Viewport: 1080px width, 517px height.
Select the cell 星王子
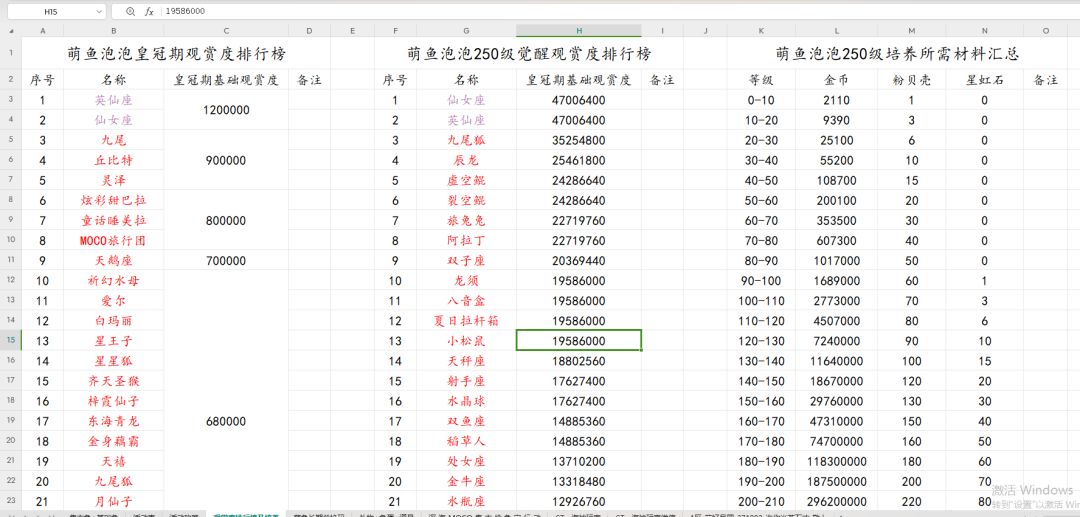[114, 341]
